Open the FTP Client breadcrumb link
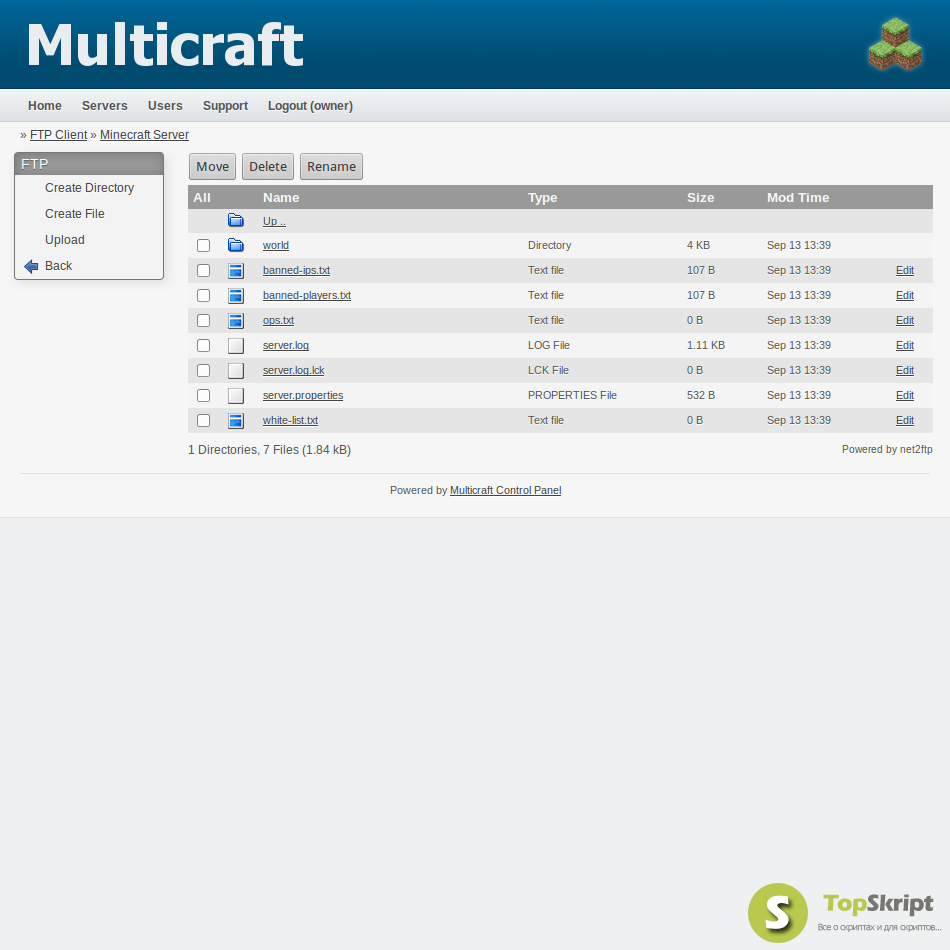The width and height of the screenshot is (950, 950). [59, 135]
